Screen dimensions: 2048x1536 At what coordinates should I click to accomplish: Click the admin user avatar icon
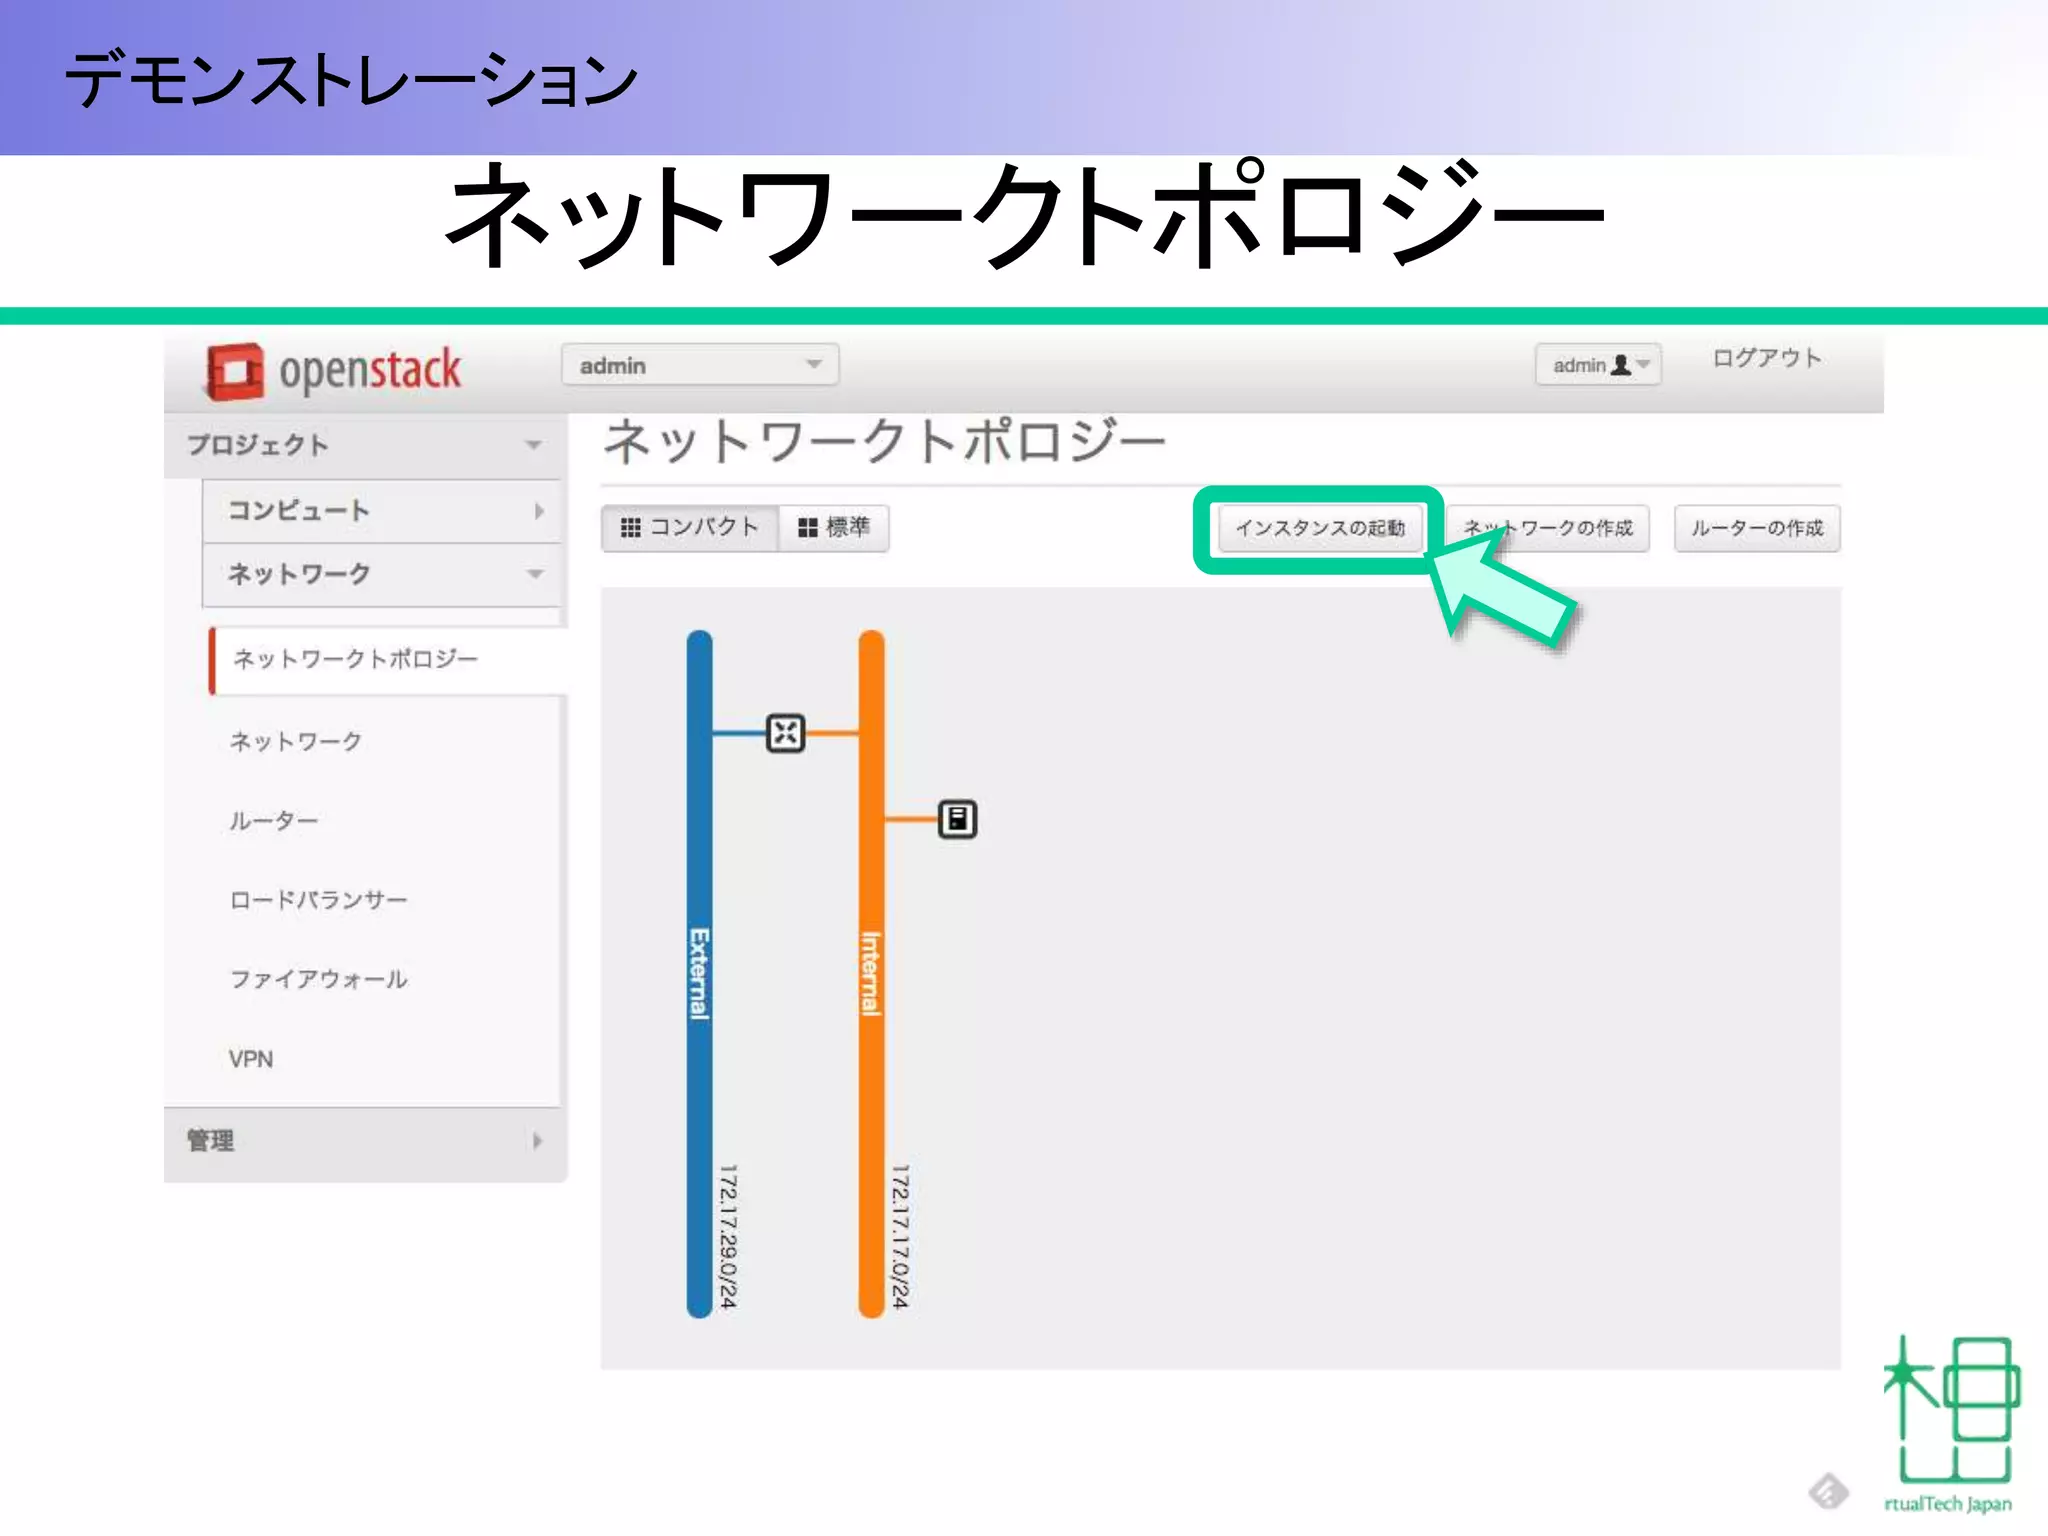click(x=1621, y=365)
